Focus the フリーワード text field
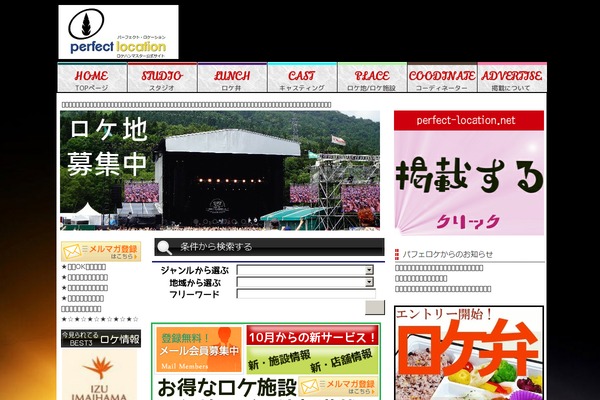600x400 pixels. coord(306,294)
